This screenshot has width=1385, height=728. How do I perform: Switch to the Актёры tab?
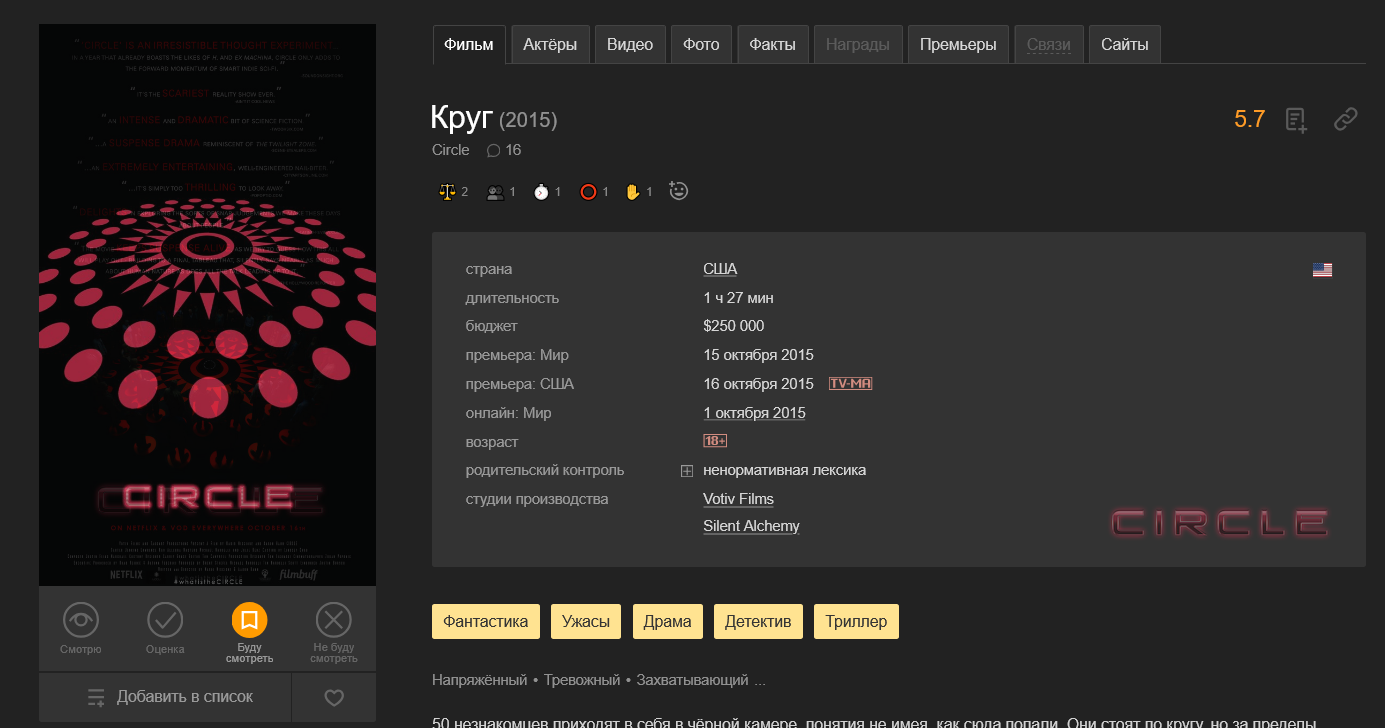pos(550,45)
